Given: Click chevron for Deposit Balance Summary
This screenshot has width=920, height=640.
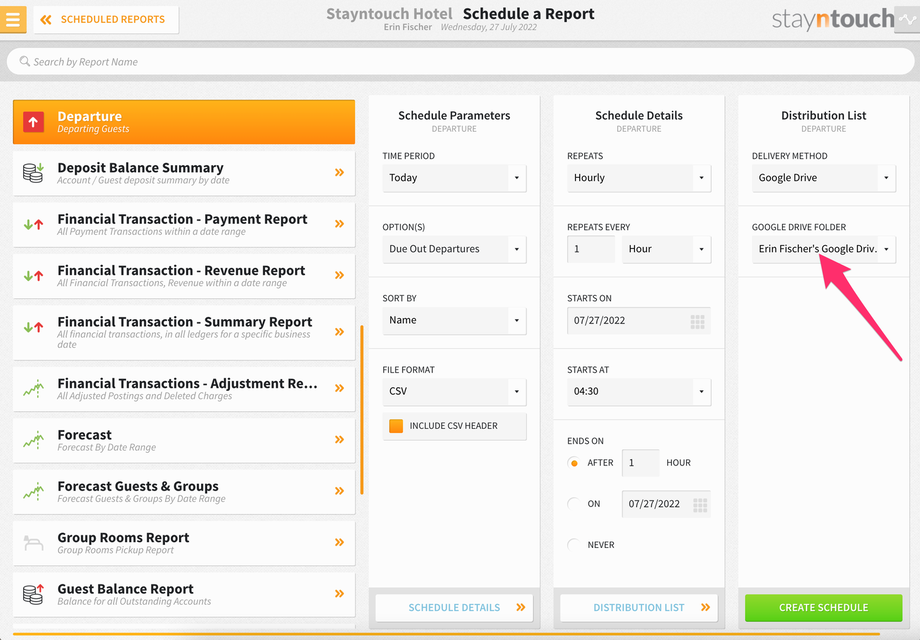Looking at the screenshot, I should (x=339, y=172).
